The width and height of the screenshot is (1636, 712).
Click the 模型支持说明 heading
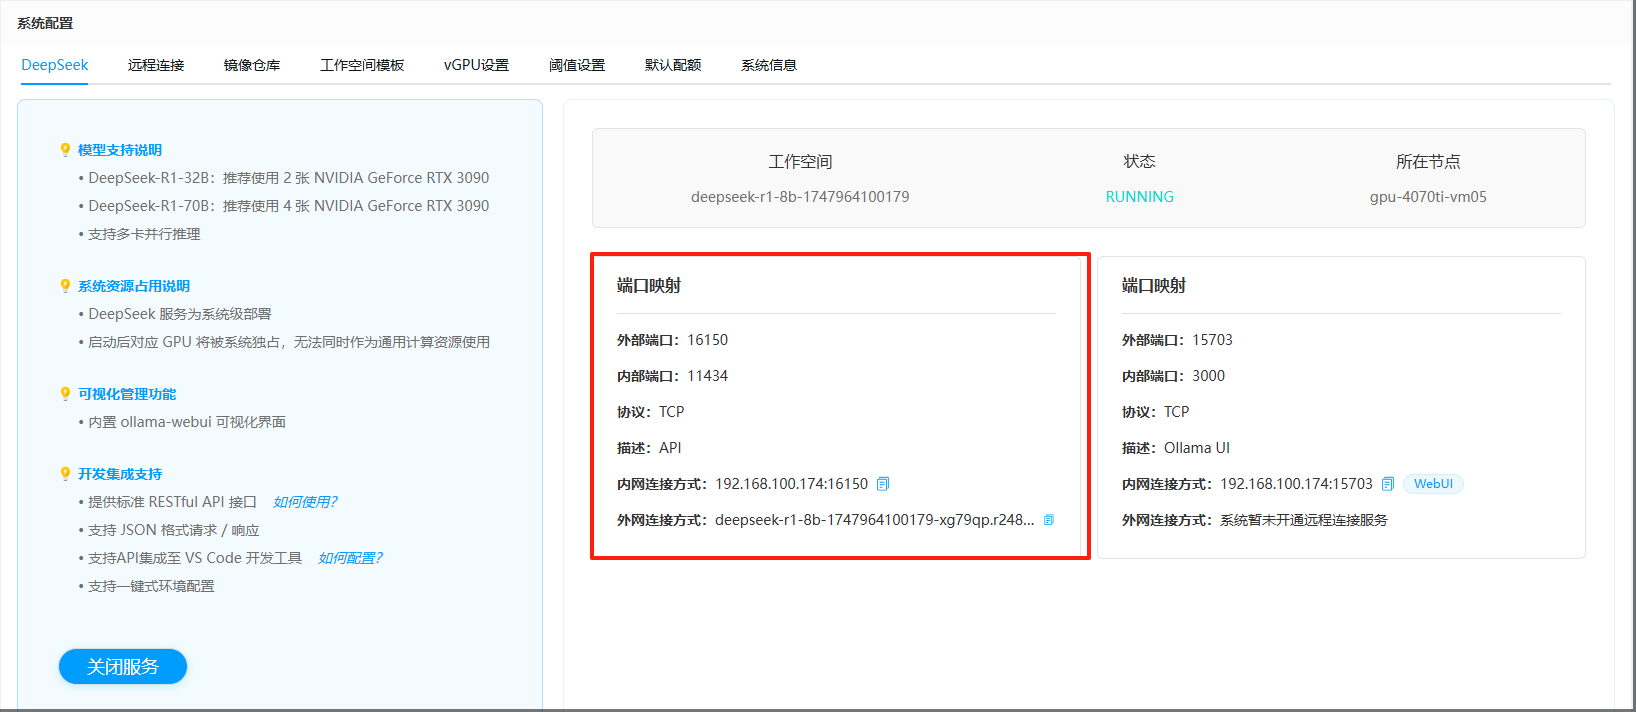coord(120,150)
